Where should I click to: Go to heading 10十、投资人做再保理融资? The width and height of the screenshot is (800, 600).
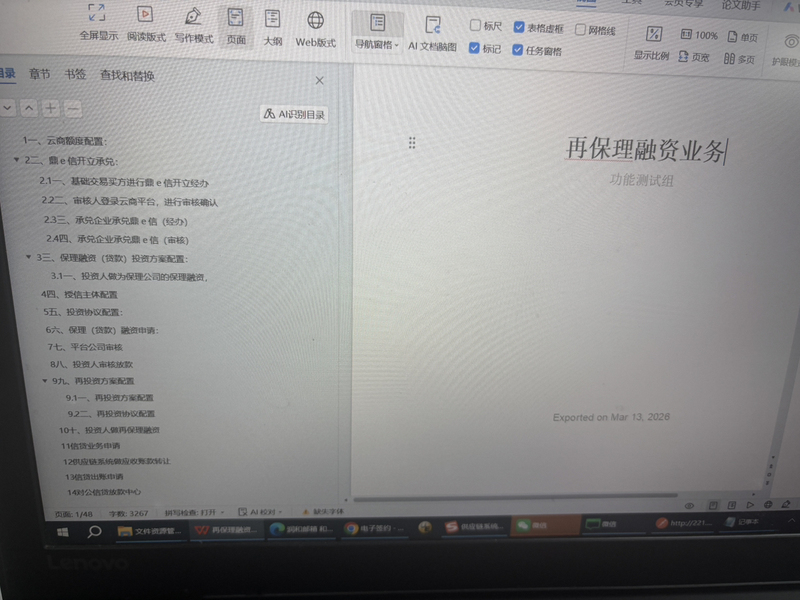[x=109, y=430]
